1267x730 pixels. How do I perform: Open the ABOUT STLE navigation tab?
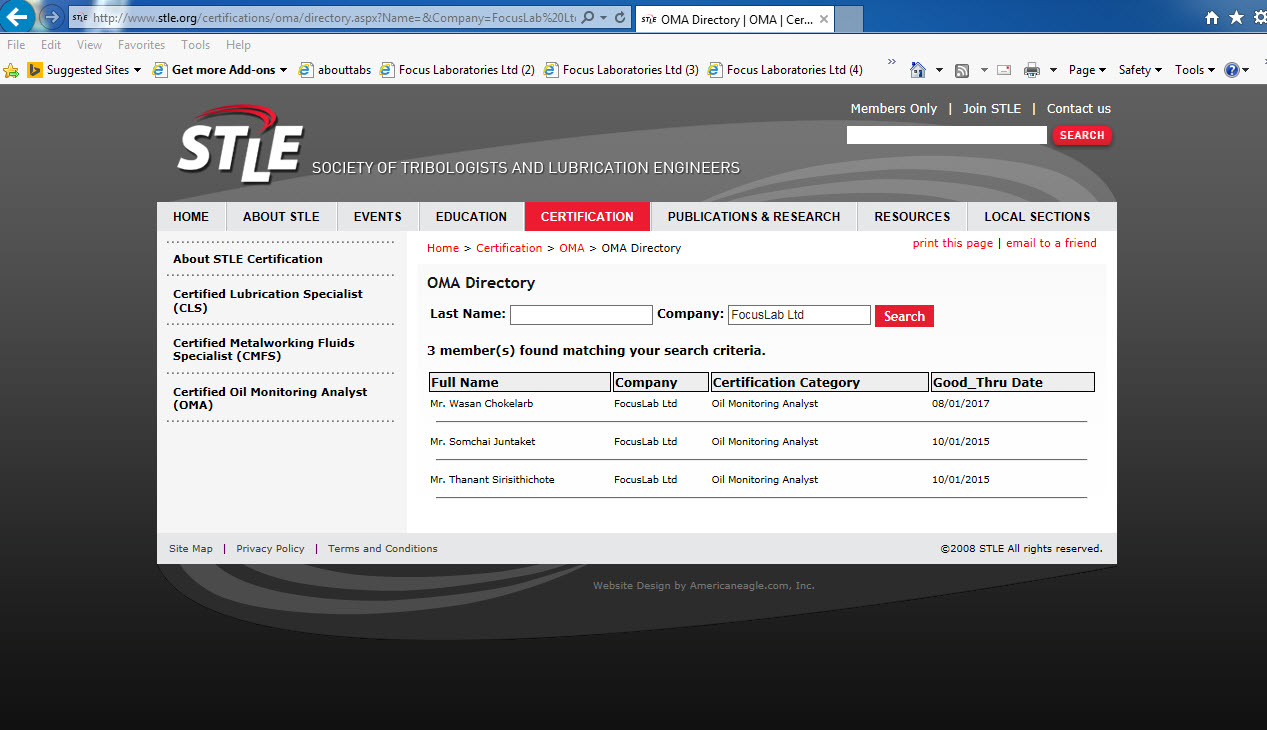pos(281,216)
